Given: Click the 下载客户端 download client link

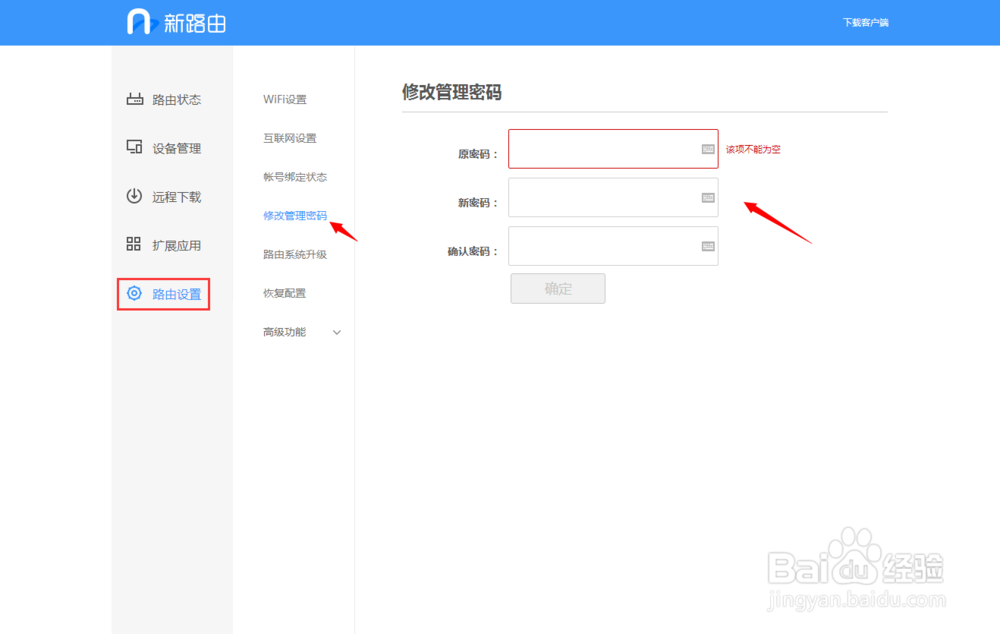Looking at the screenshot, I should (x=866, y=21).
